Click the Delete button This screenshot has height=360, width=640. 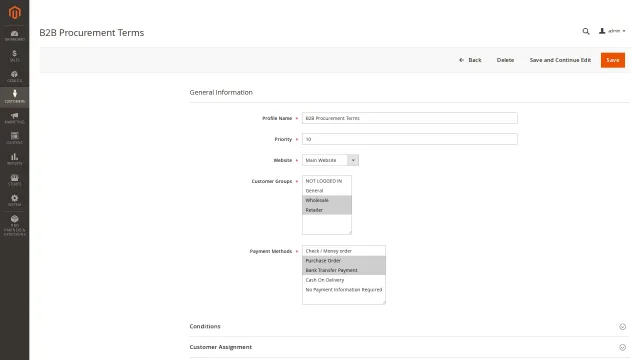(505, 60)
